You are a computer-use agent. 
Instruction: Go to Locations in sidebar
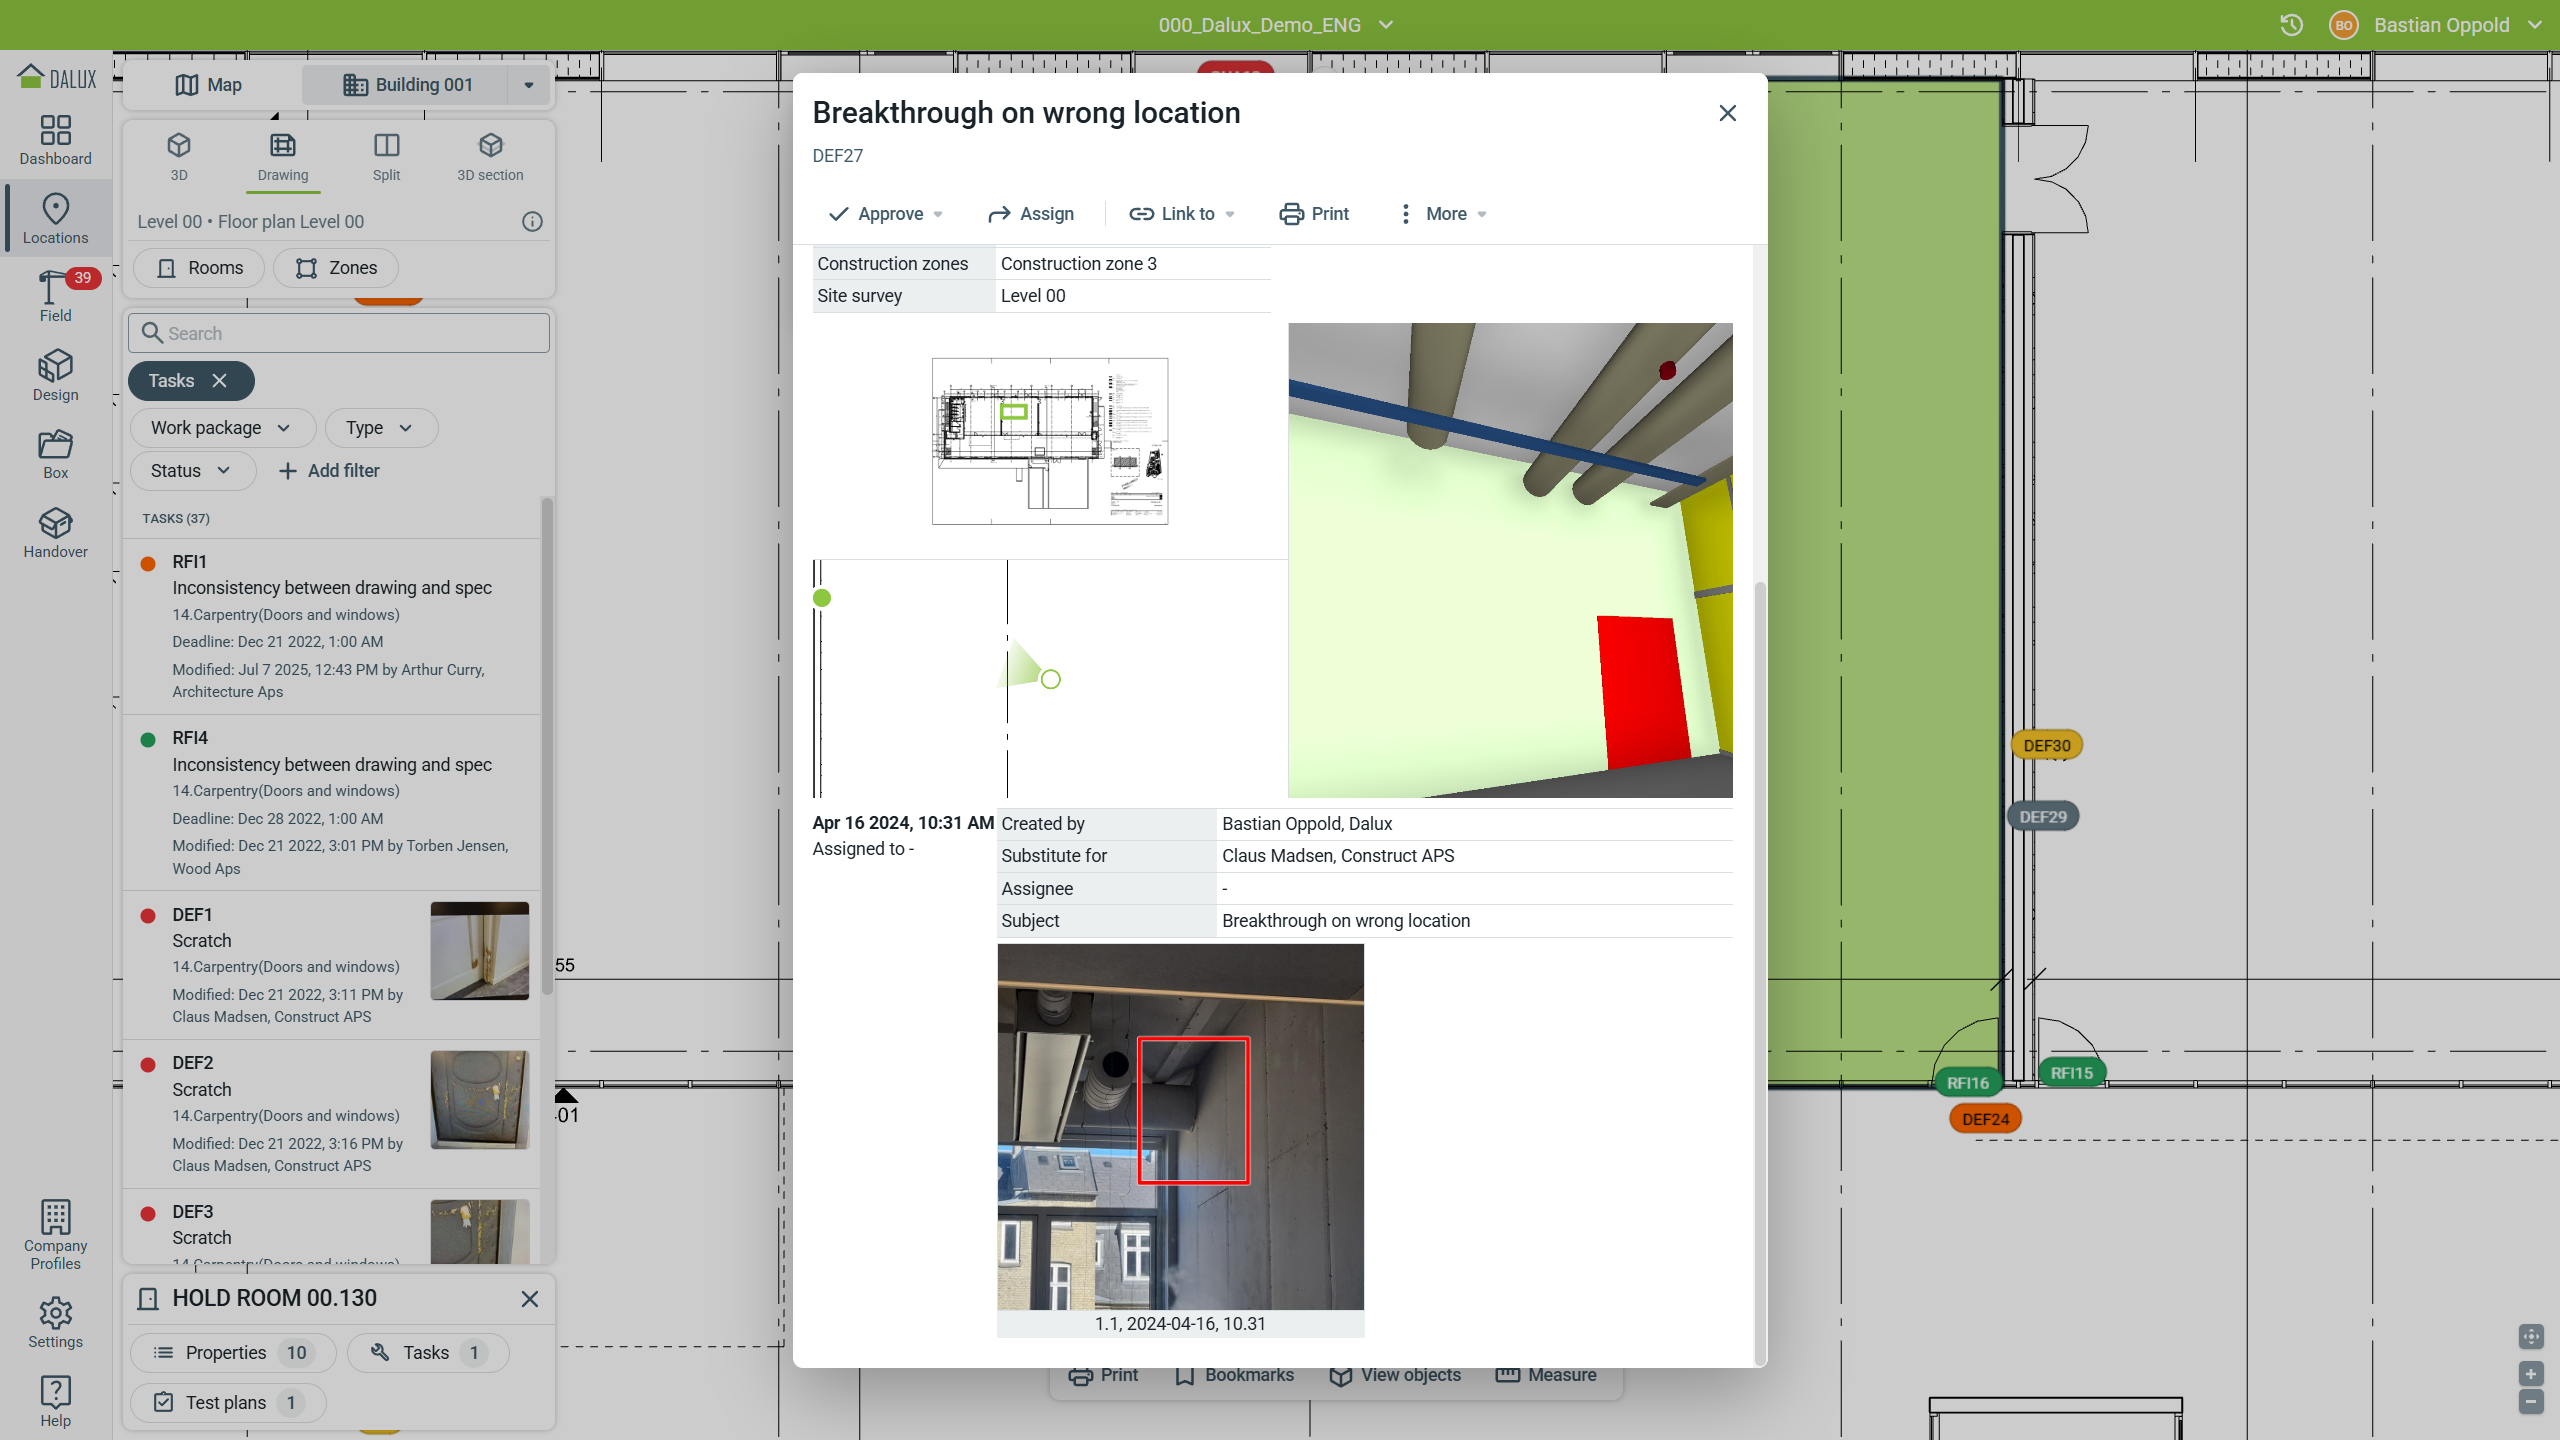pos(56,219)
